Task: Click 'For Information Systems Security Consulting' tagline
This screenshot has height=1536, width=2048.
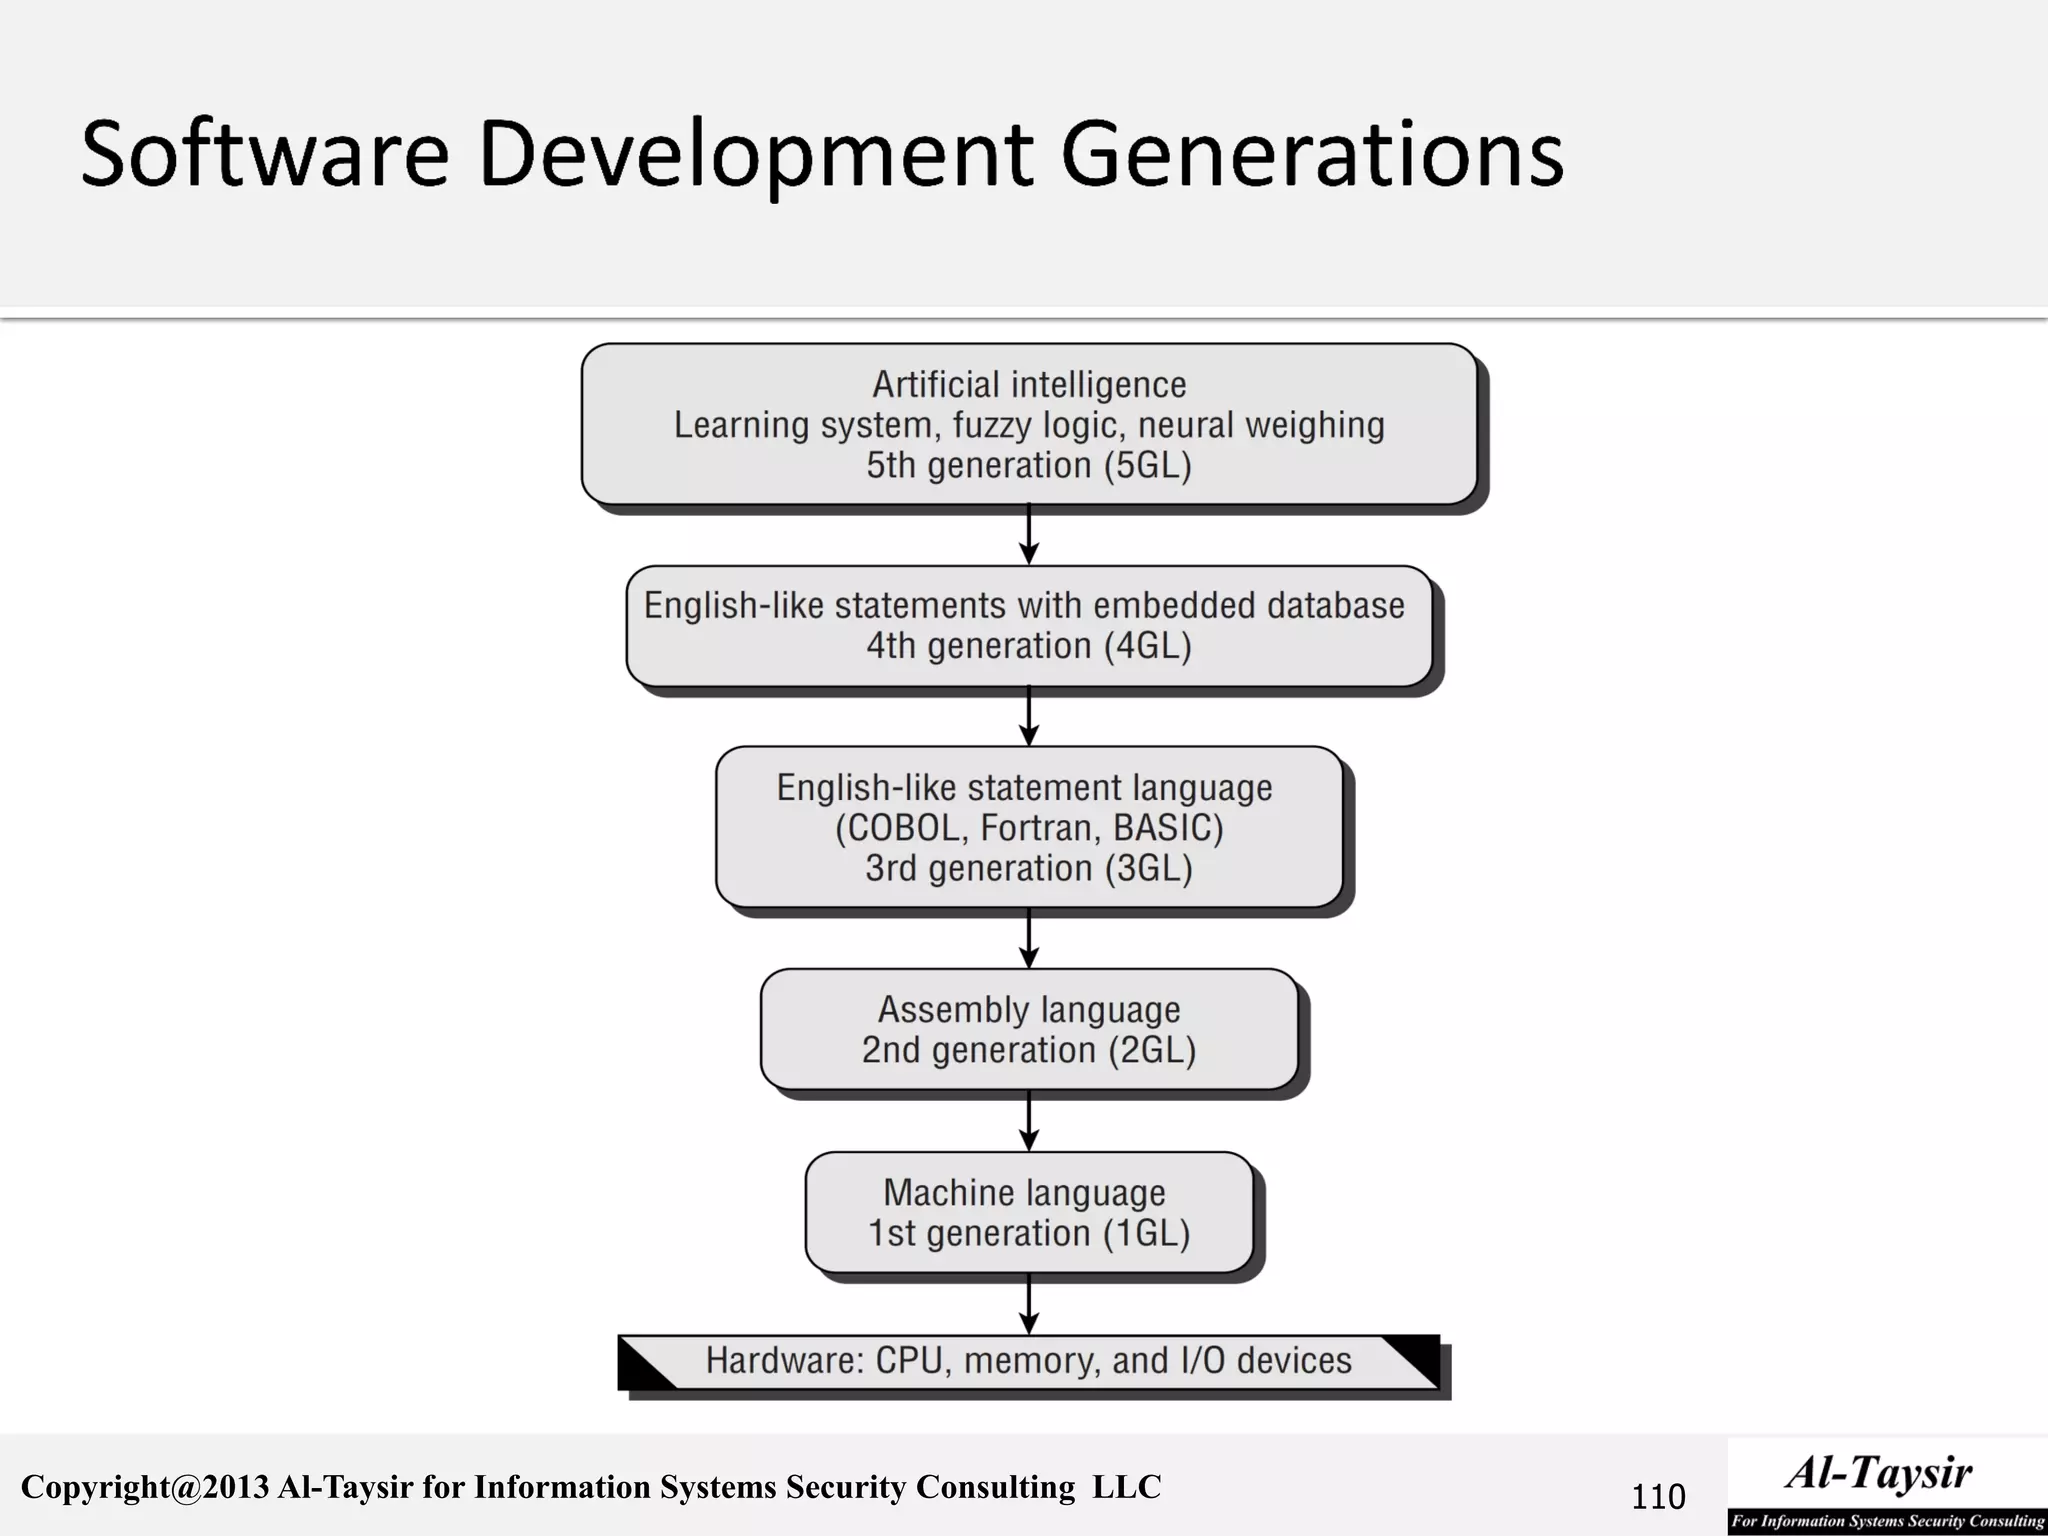Action: (x=1887, y=1521)
